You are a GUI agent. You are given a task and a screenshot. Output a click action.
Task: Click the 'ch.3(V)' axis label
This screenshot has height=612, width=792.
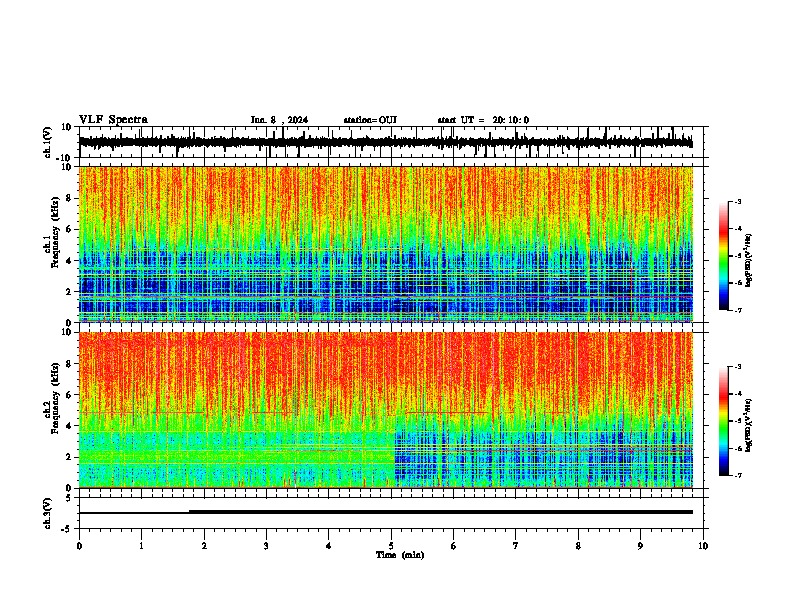coord(48,513)
